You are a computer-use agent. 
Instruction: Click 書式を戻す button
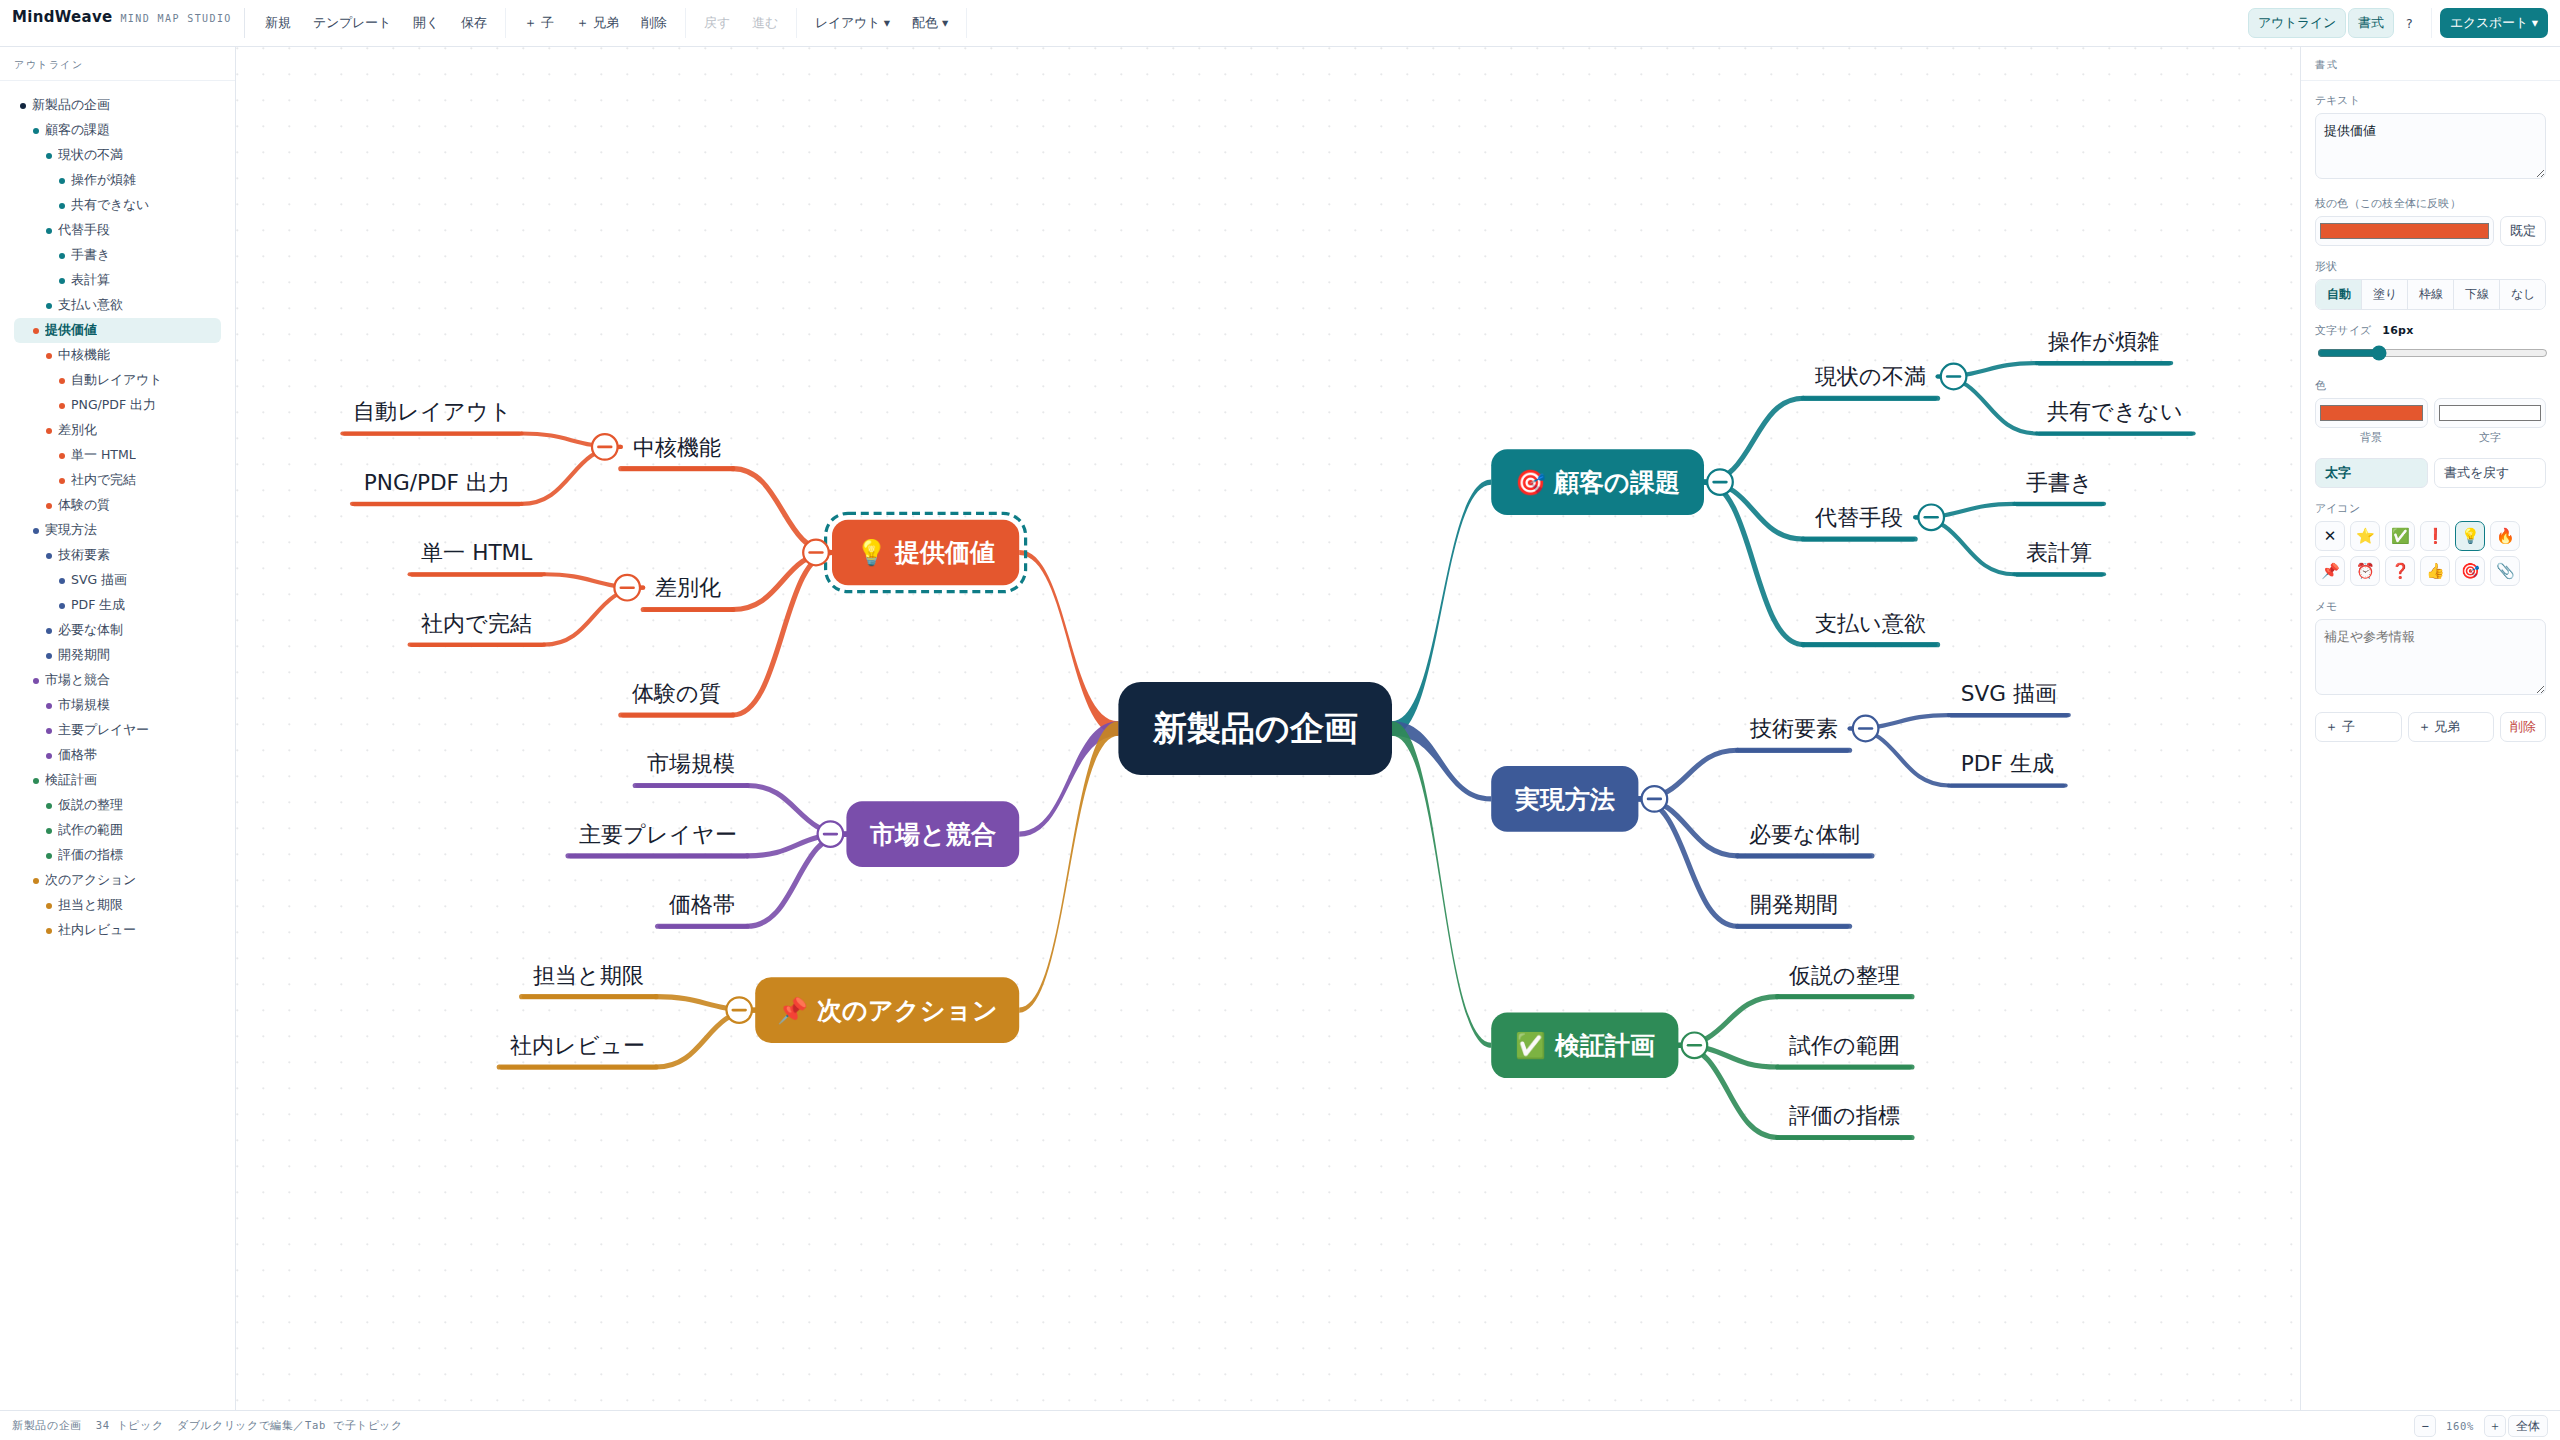[x=2490, y=473]
